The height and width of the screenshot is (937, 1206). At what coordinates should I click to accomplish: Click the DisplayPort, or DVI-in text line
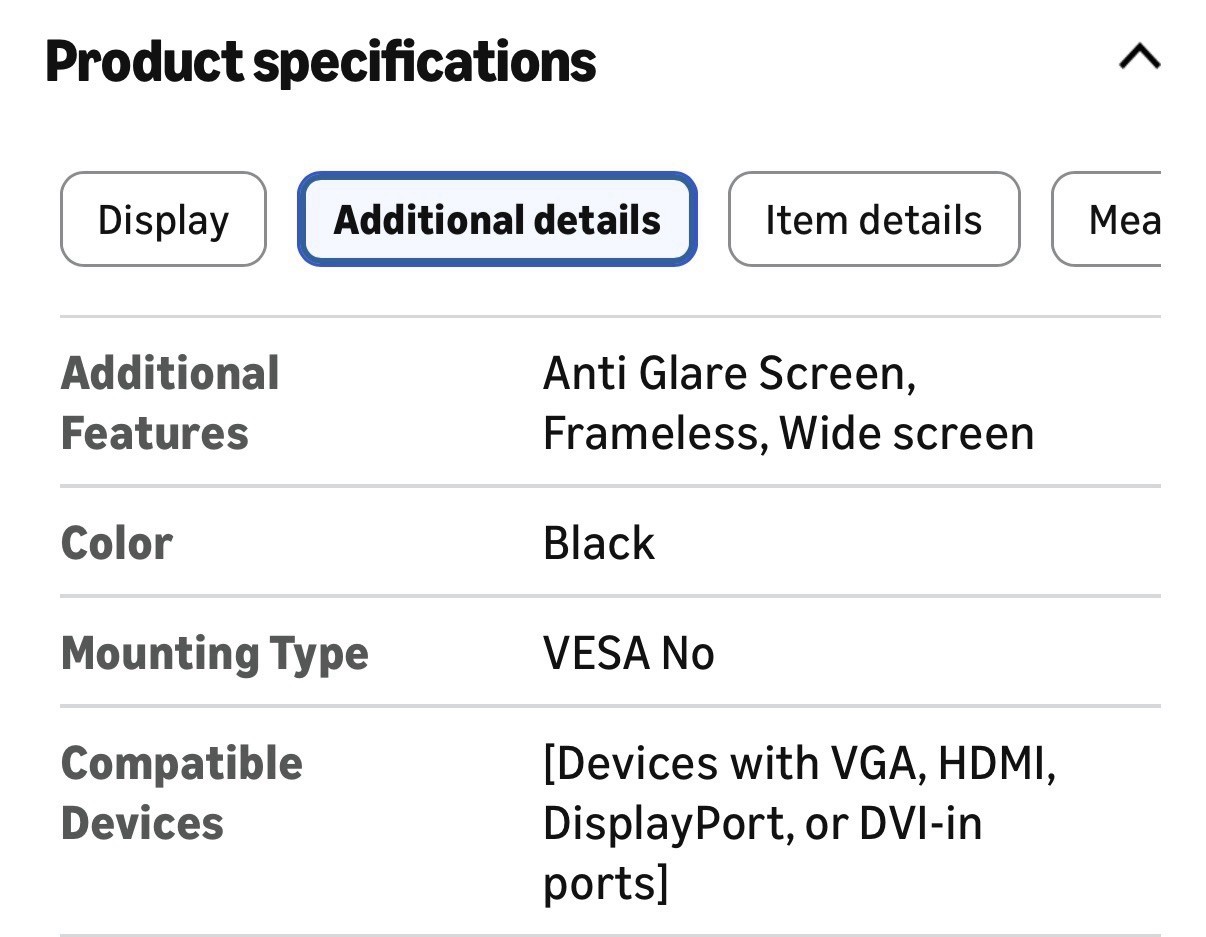pyautogui.click(x=762, y=824)
